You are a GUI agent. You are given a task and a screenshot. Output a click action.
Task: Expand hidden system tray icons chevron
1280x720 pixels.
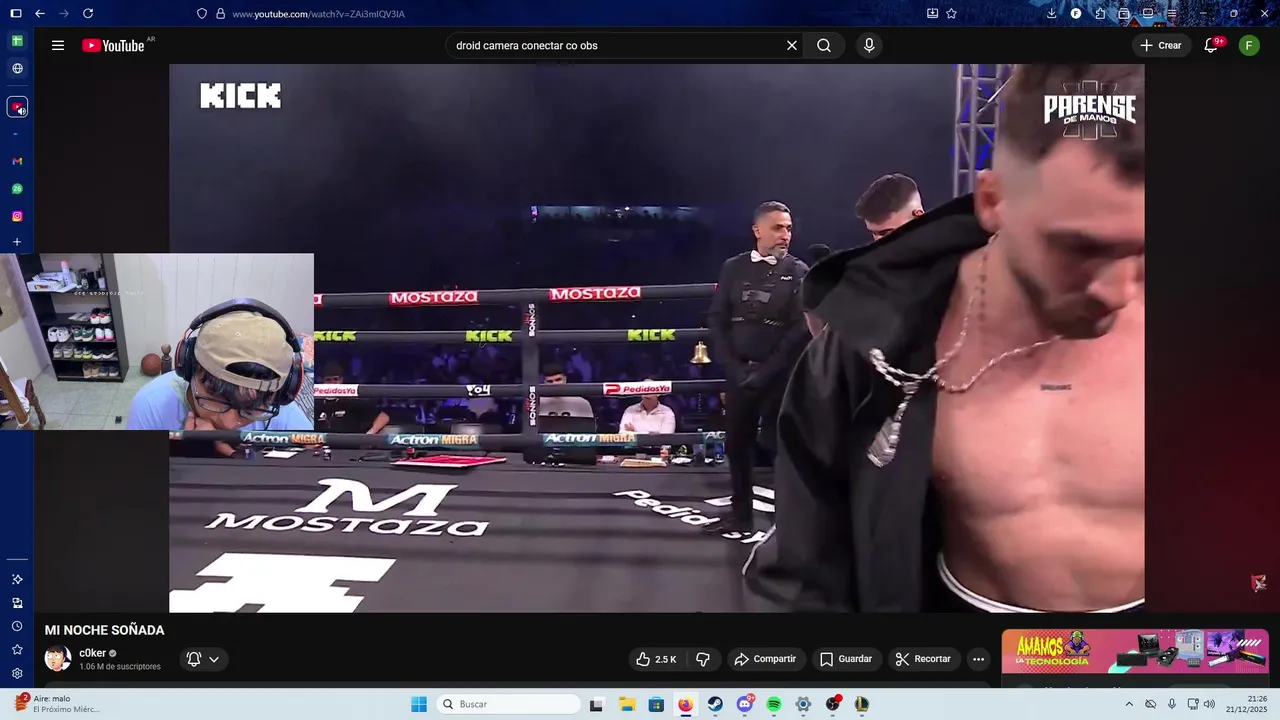tap(1129, 704)
